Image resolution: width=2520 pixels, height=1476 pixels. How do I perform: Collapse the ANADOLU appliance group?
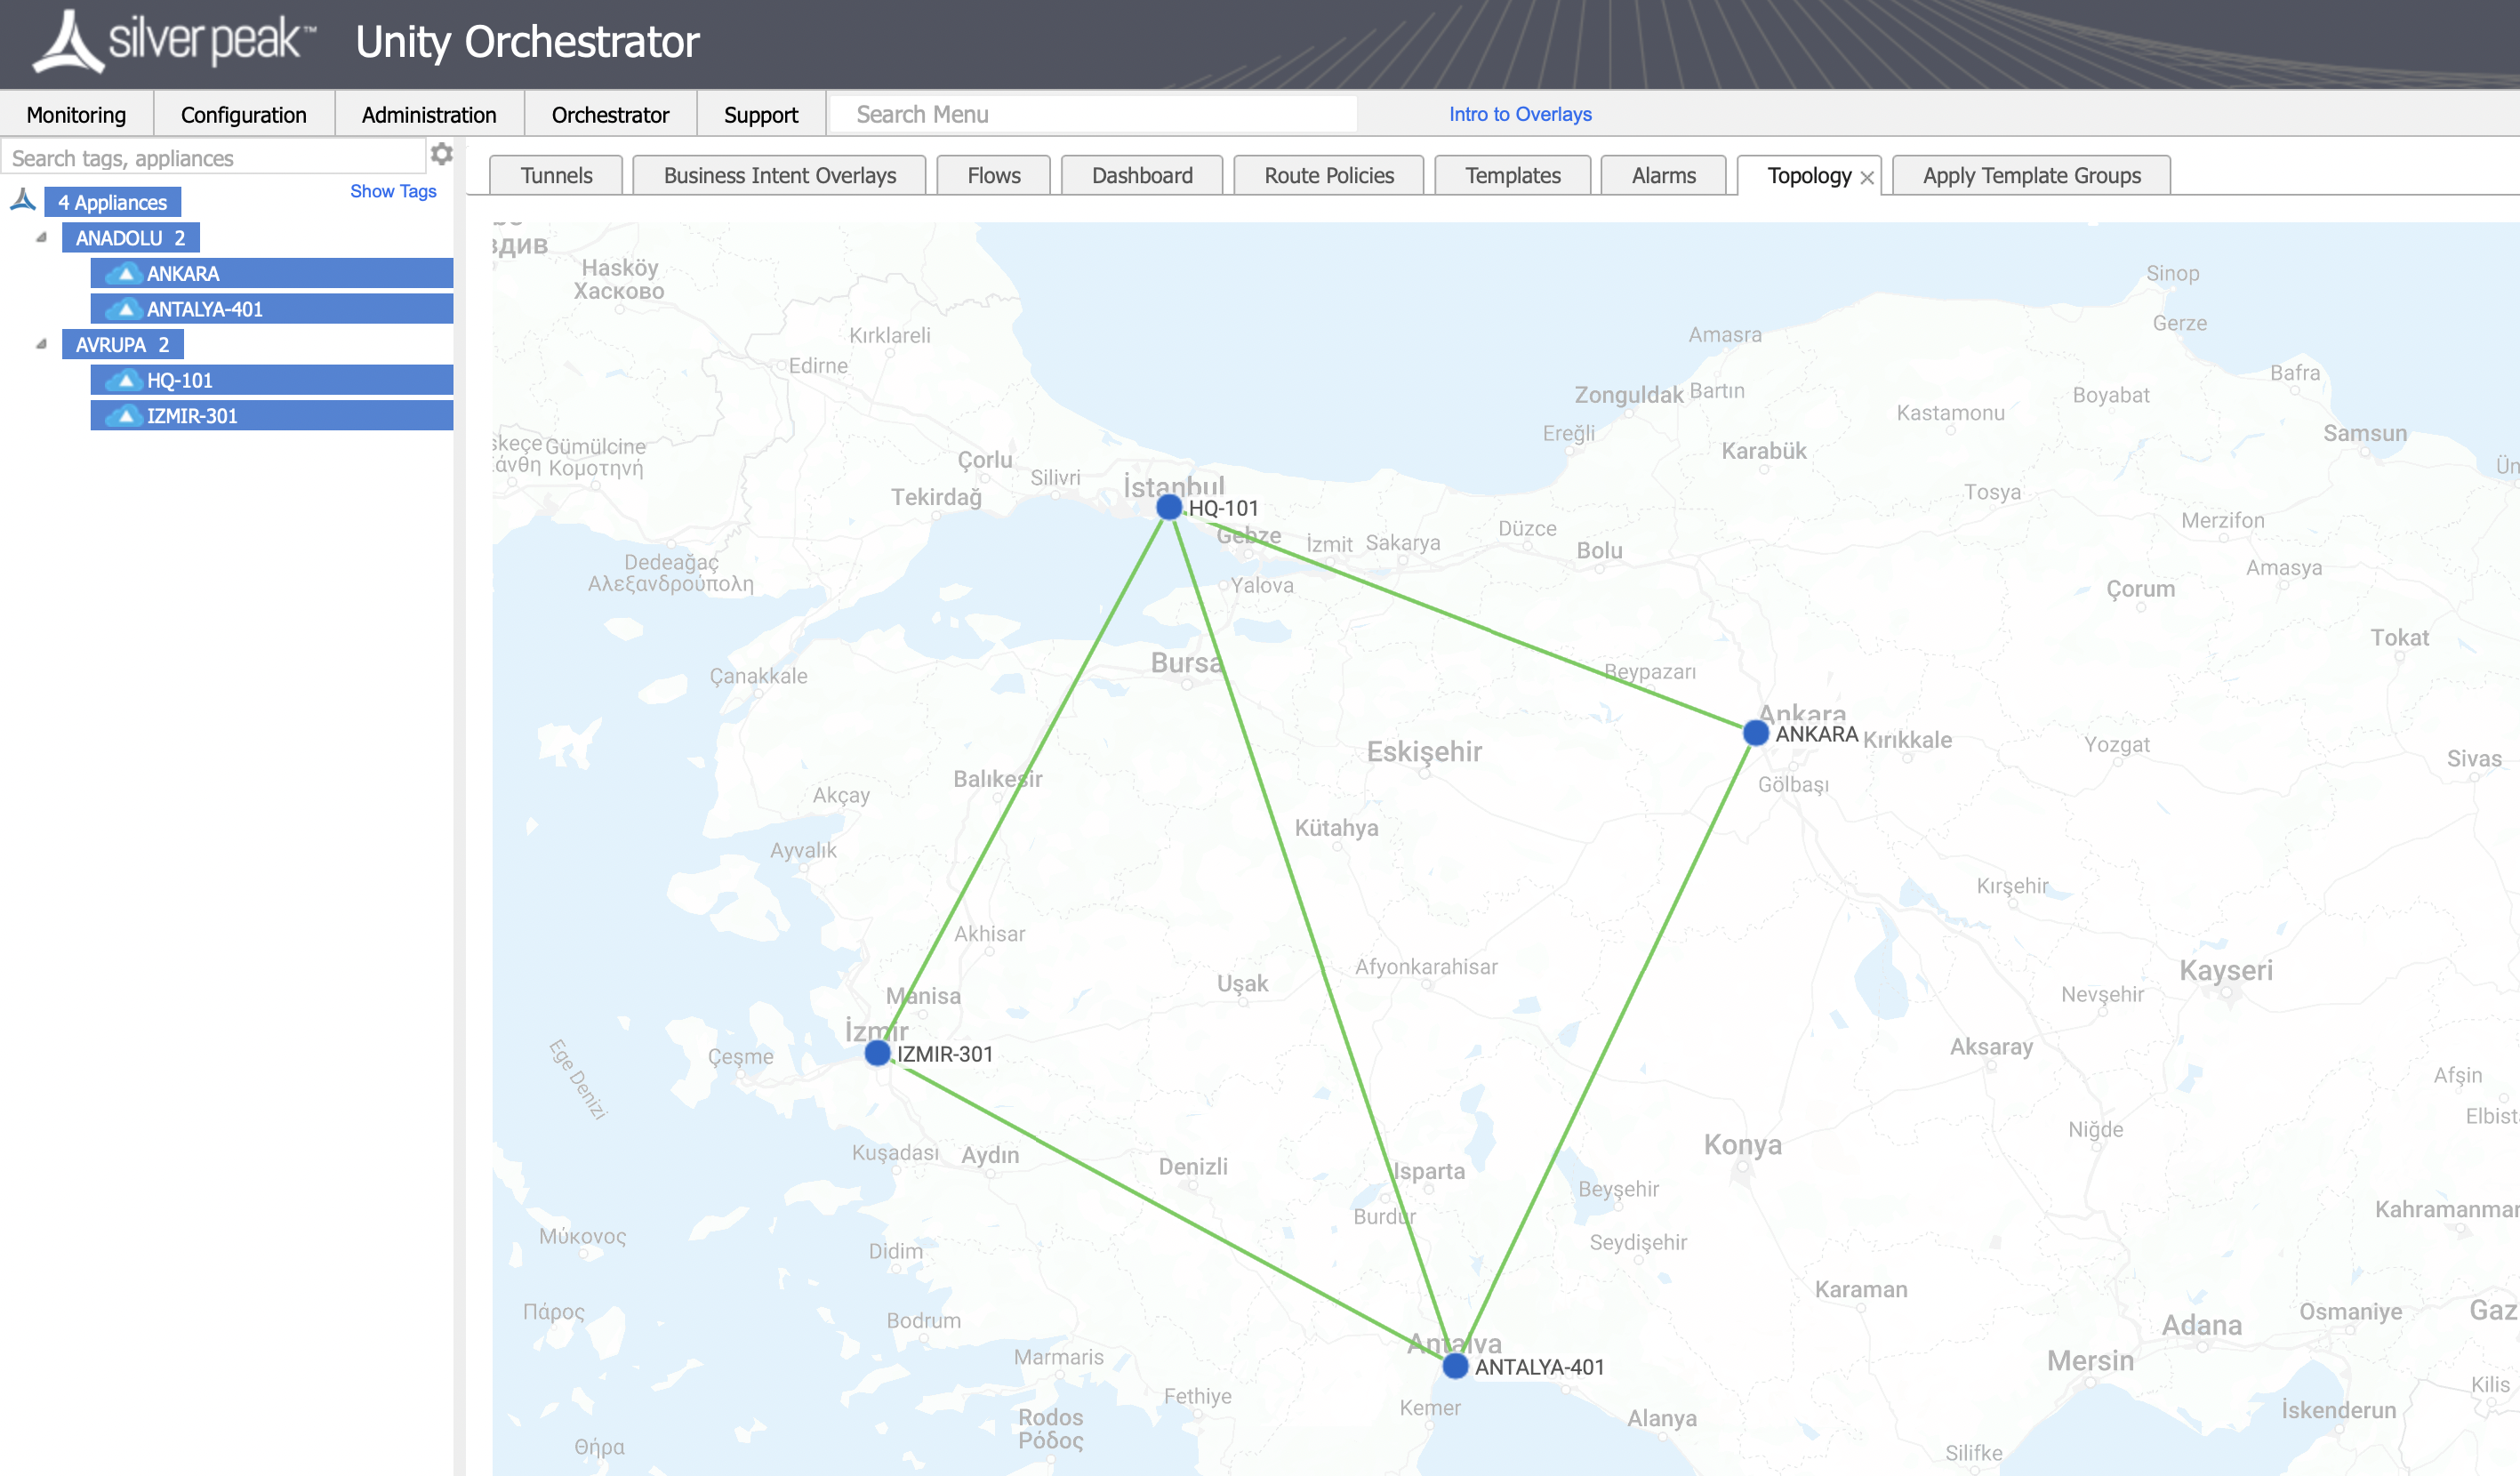coord(40,237)
